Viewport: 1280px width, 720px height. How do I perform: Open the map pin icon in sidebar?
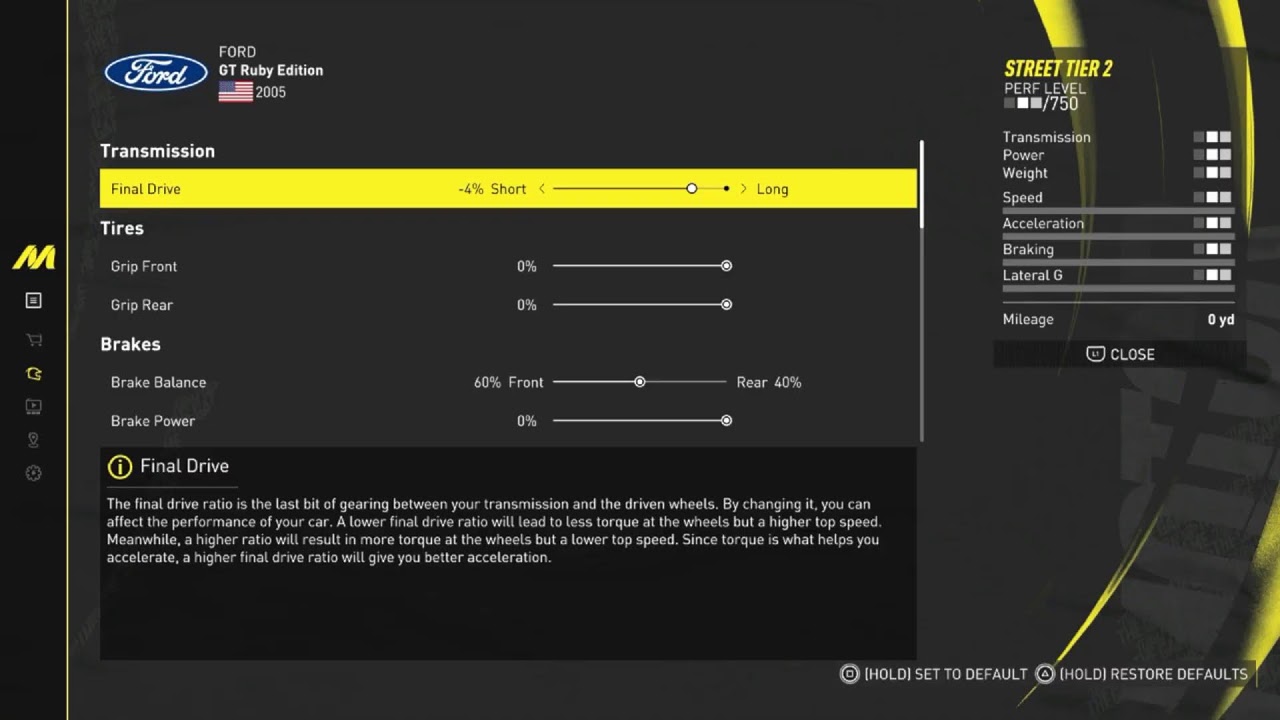33,440
